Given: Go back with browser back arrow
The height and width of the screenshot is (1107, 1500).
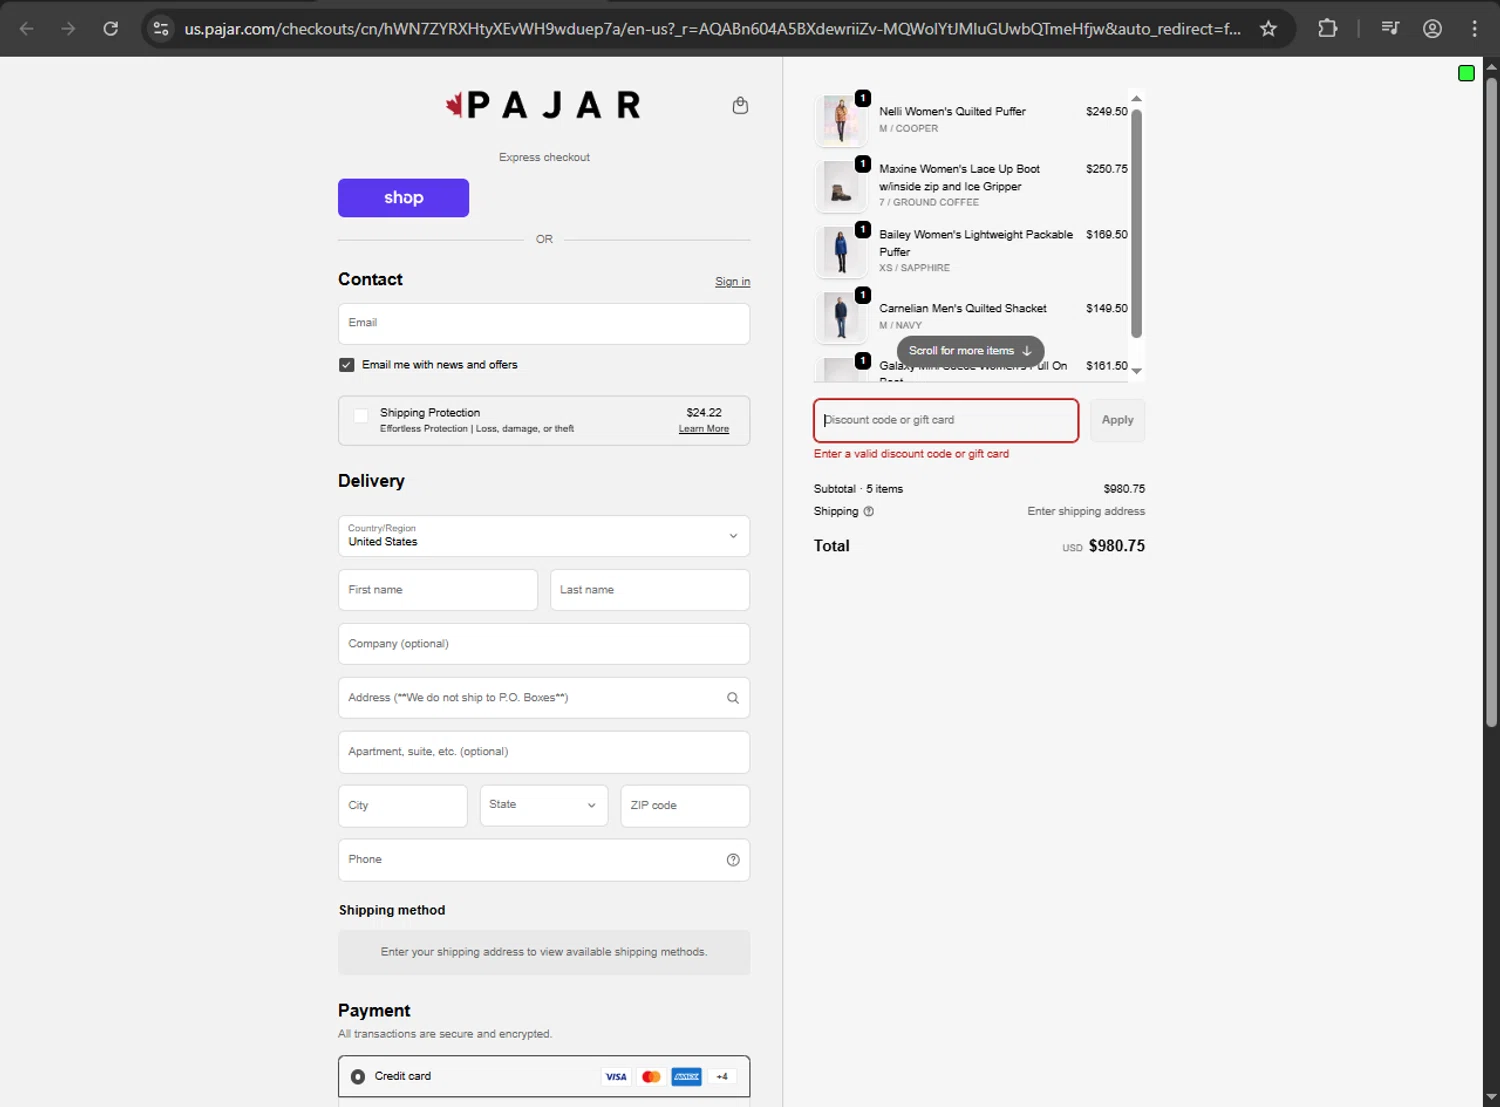Looking at the screenshot, I should [x=27, y=29].
